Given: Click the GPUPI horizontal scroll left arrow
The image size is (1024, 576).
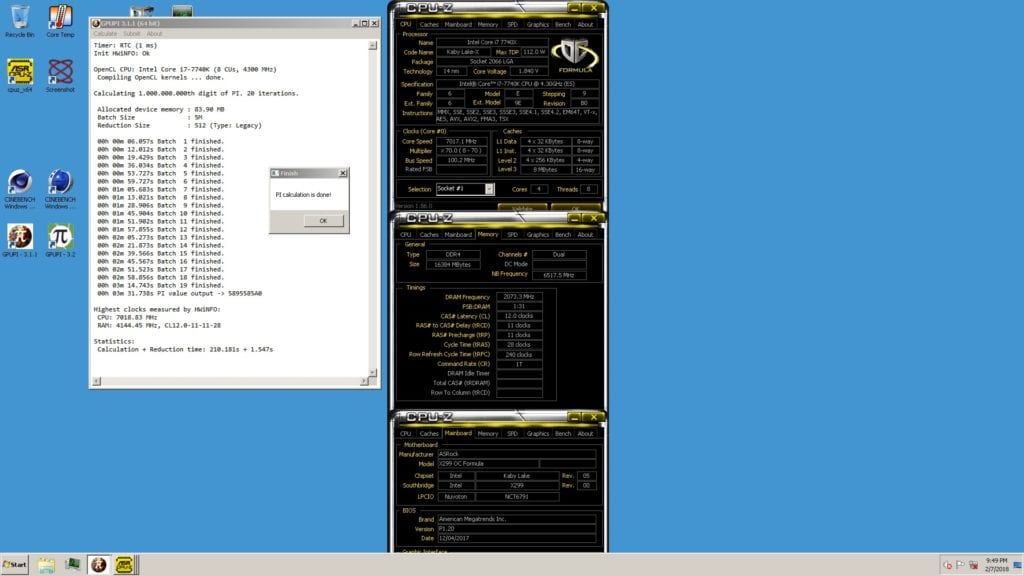Looking at the screenshot, I should tap(97, 381).
